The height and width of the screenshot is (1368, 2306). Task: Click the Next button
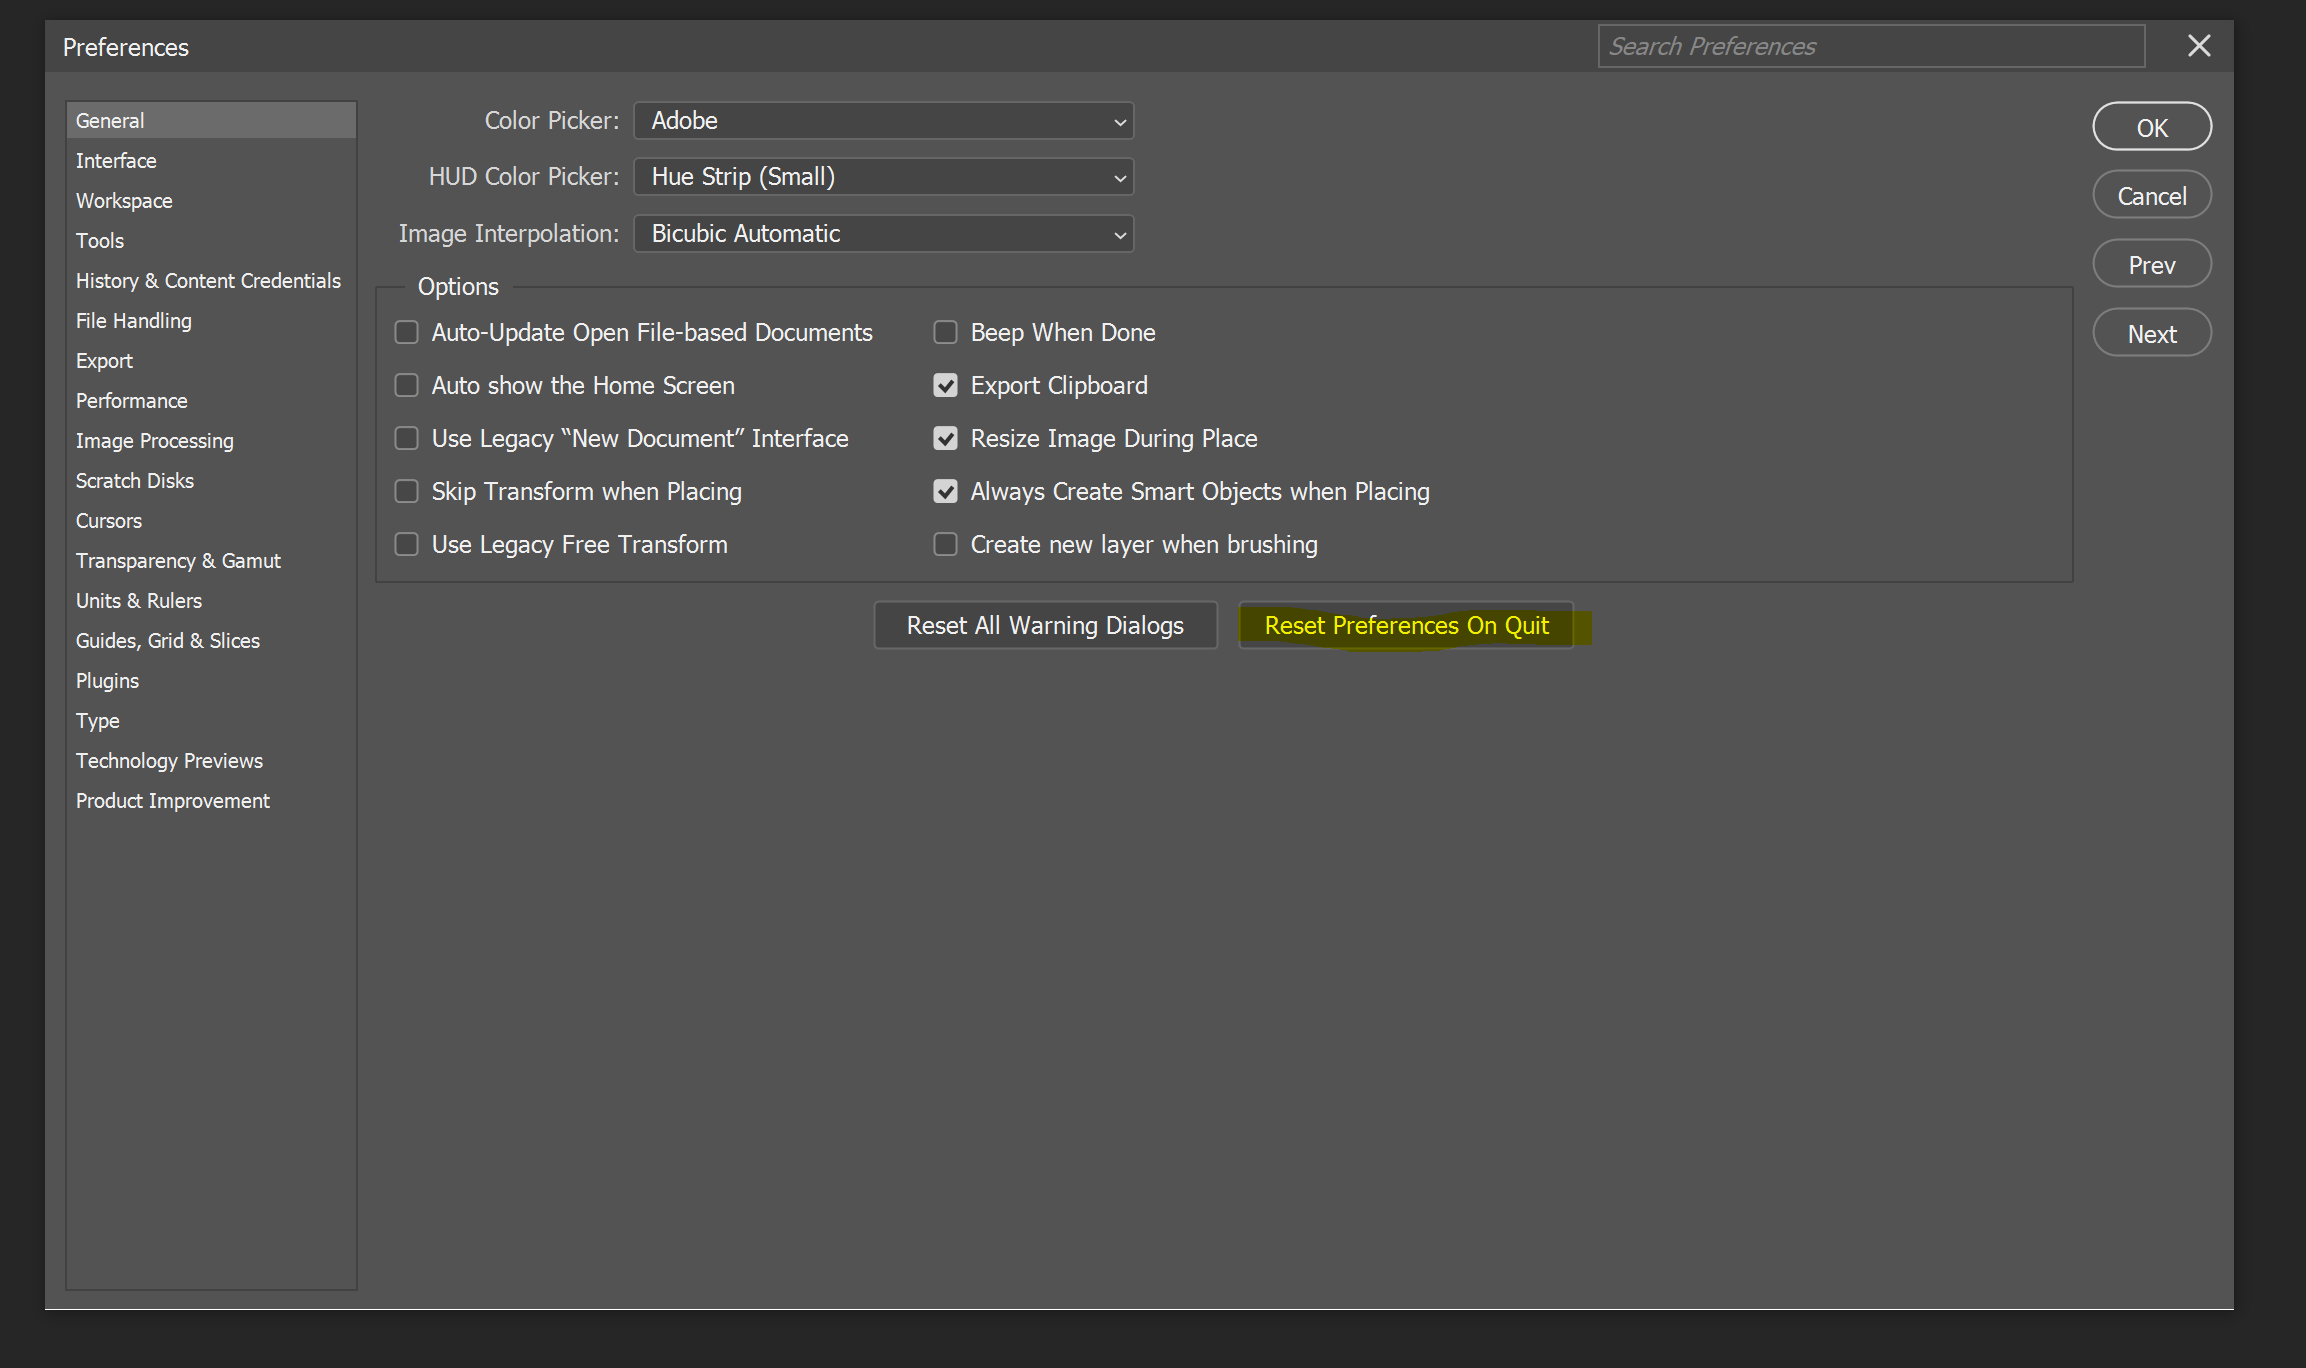coord(2151,334)
